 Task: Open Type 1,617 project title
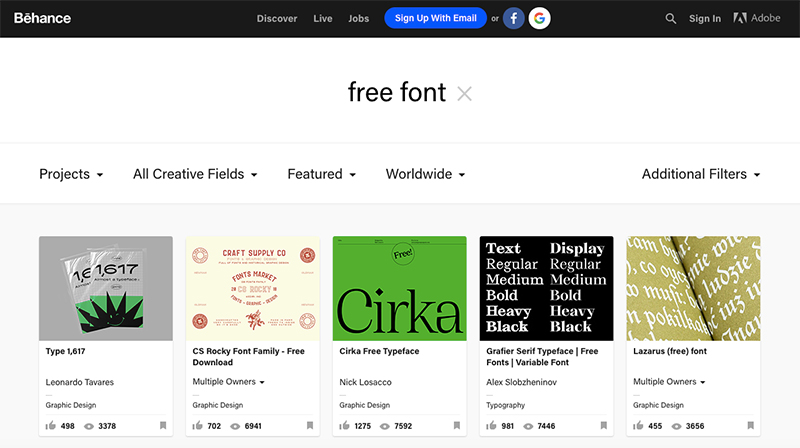(x=65, y=351)
